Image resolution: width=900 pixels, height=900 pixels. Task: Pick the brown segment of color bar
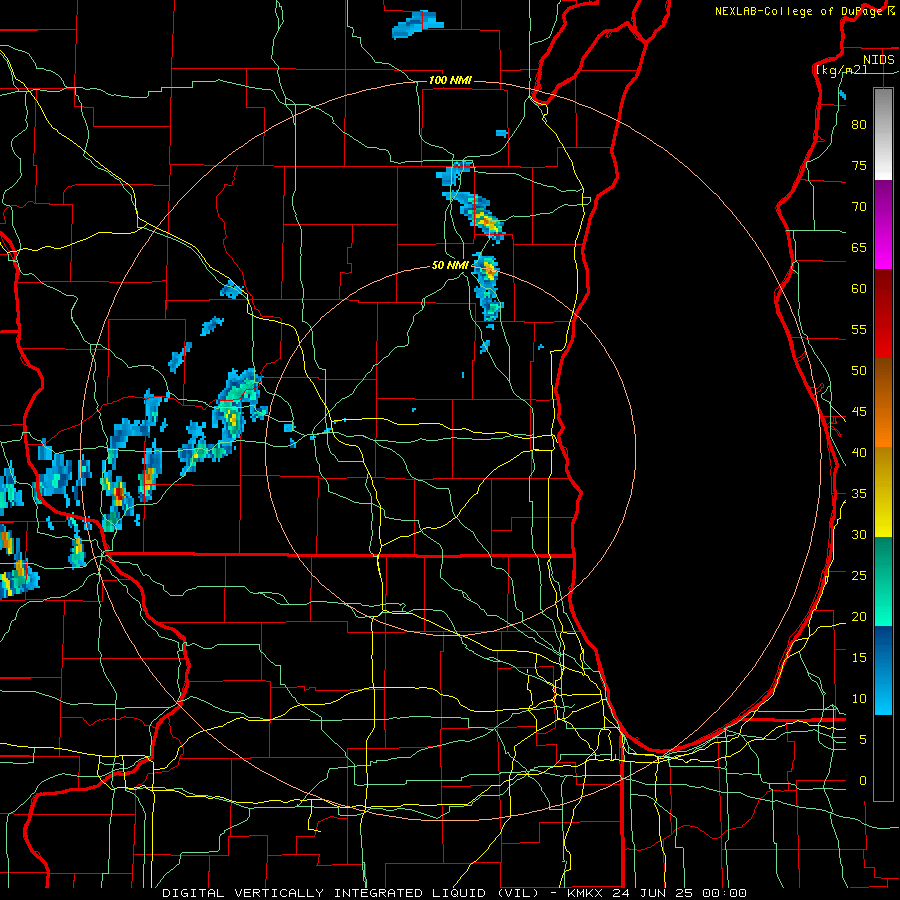click(x=883, y=381)
